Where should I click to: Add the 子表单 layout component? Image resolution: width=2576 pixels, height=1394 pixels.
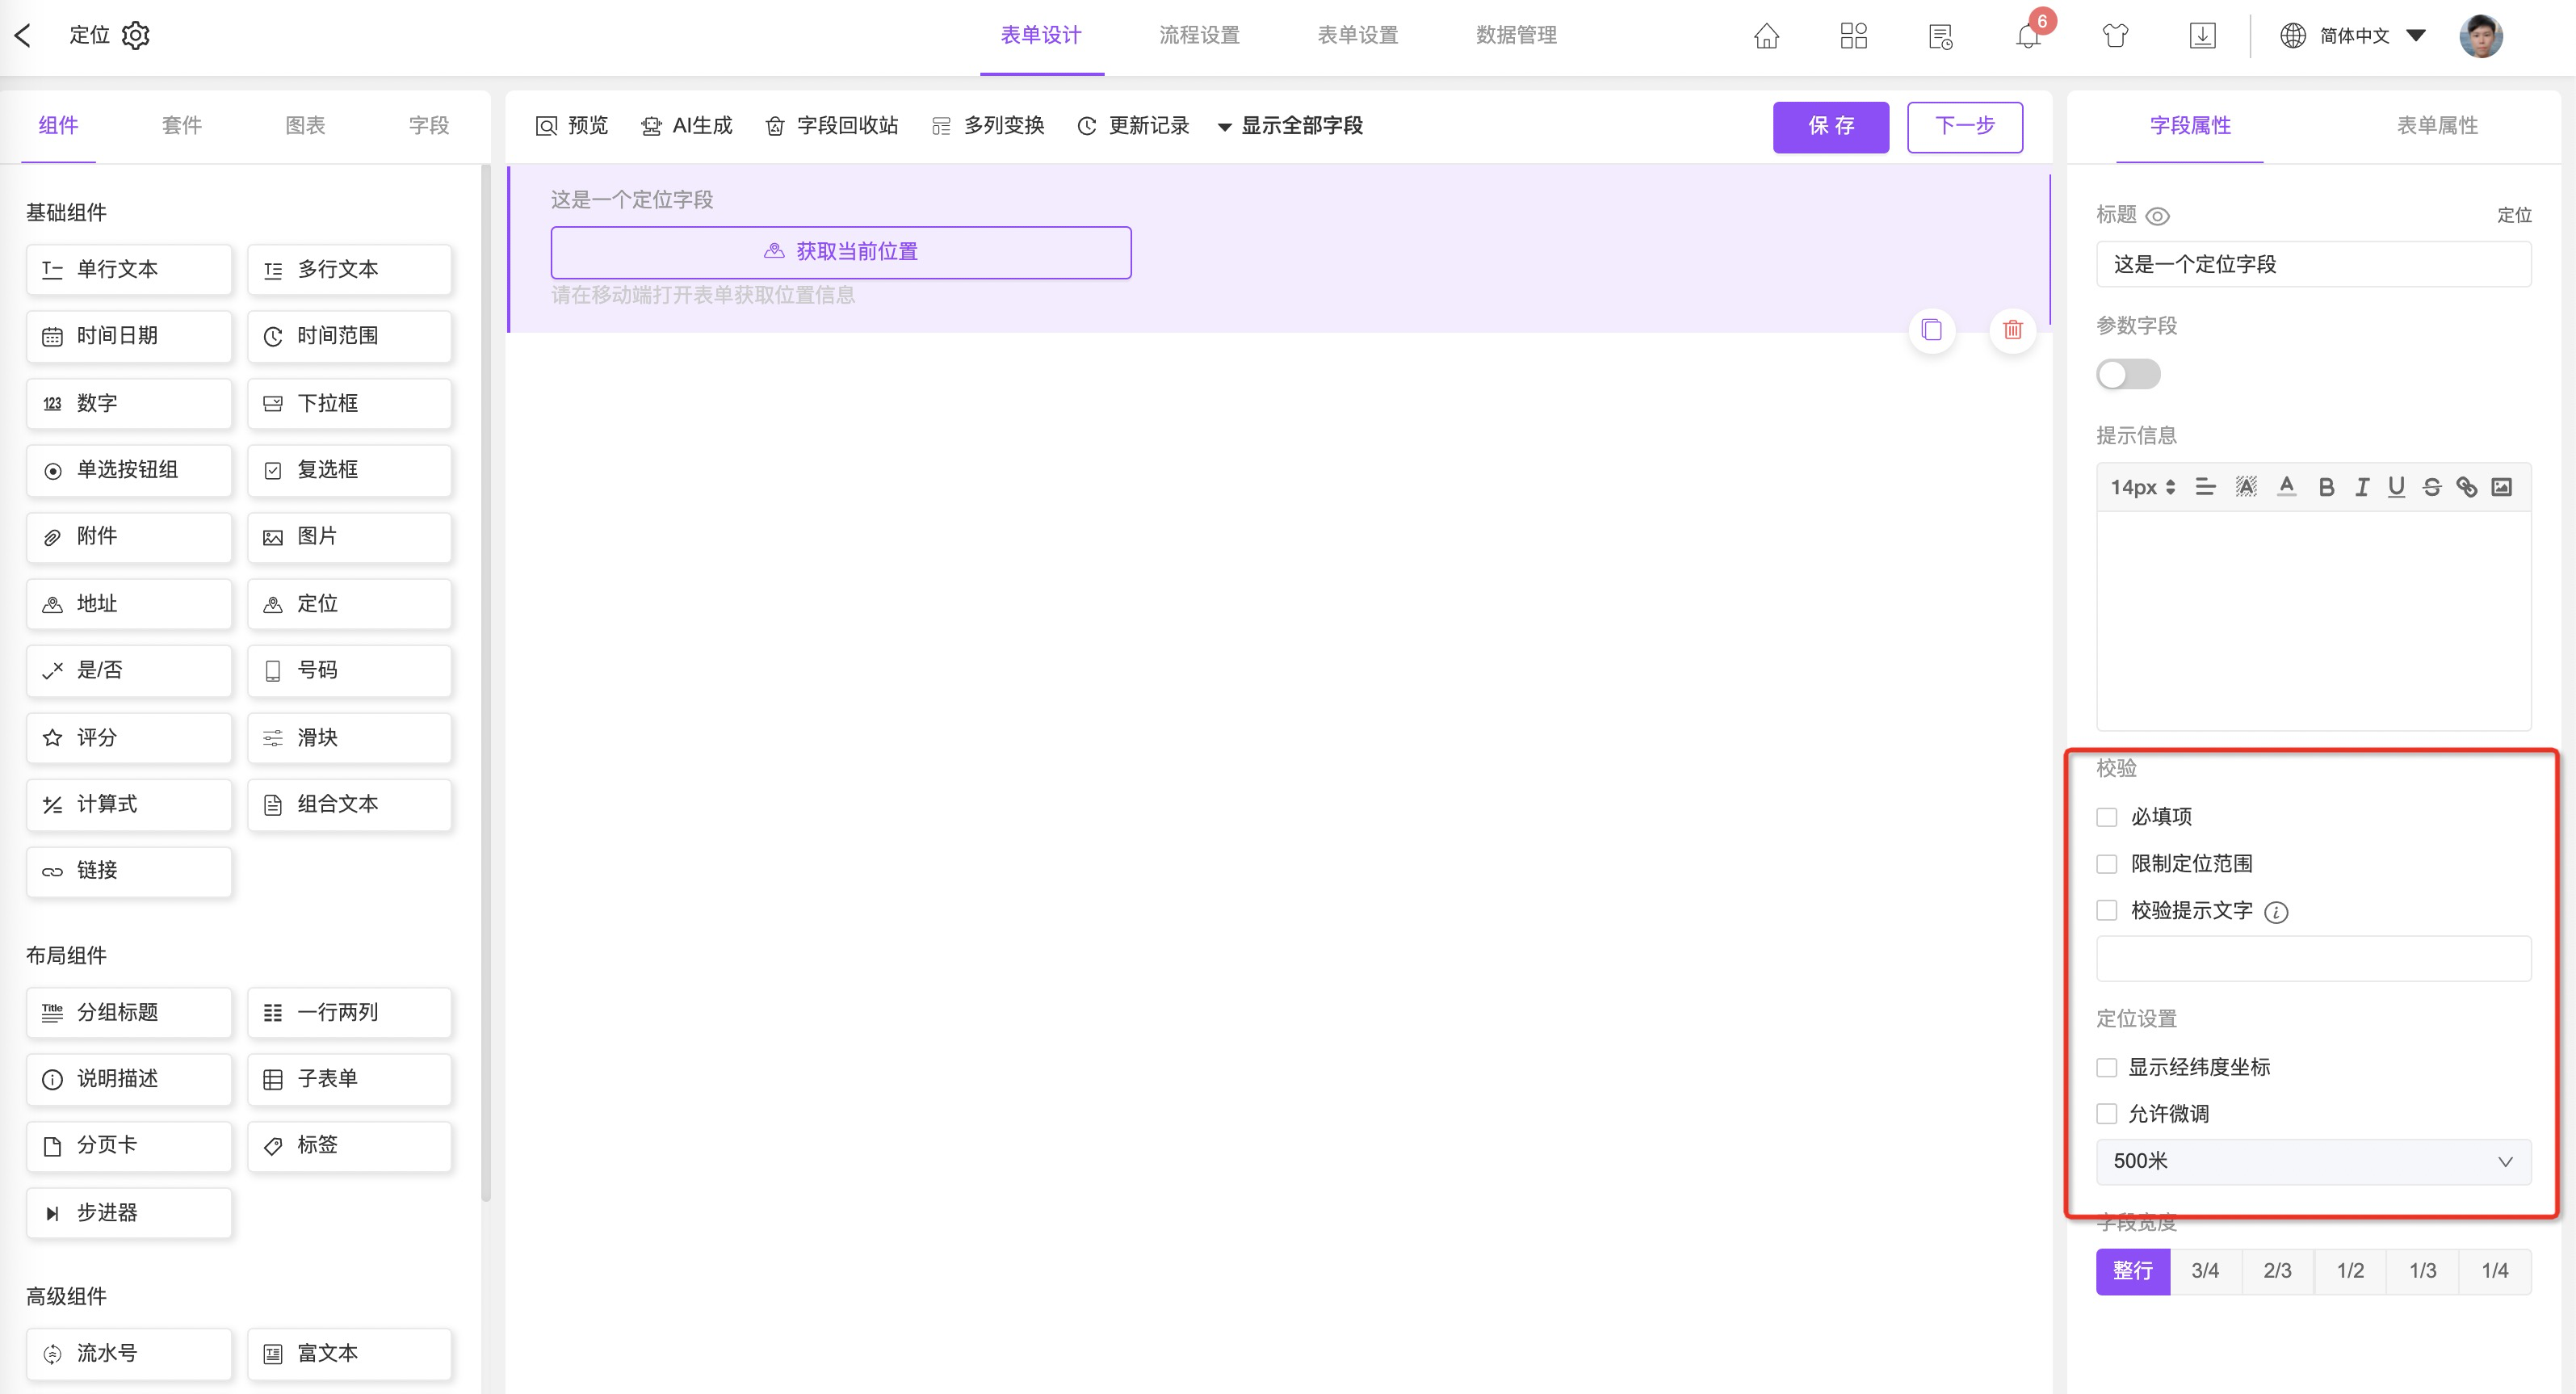tap(349, 1079)
